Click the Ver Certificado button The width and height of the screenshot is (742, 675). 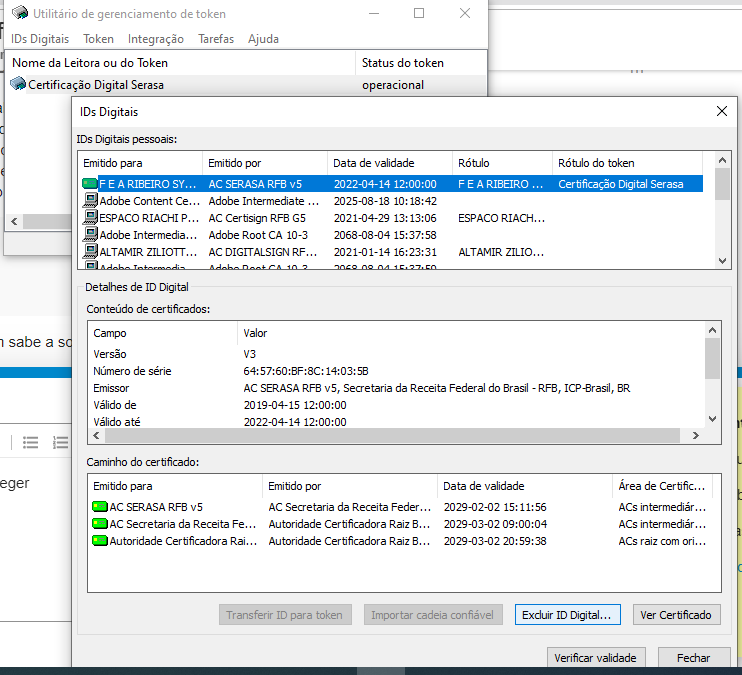click(676, 614)
